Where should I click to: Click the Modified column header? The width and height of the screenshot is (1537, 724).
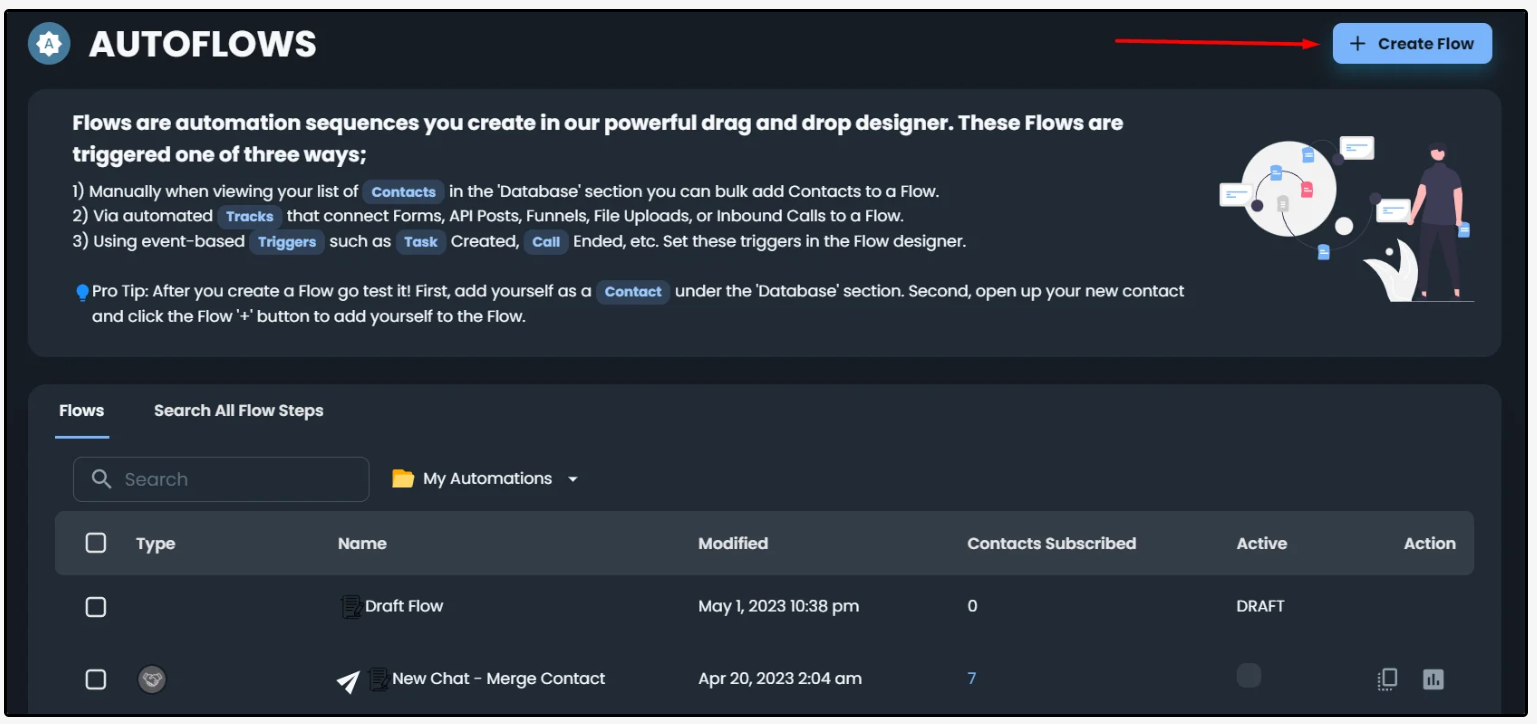pos(733,543)
